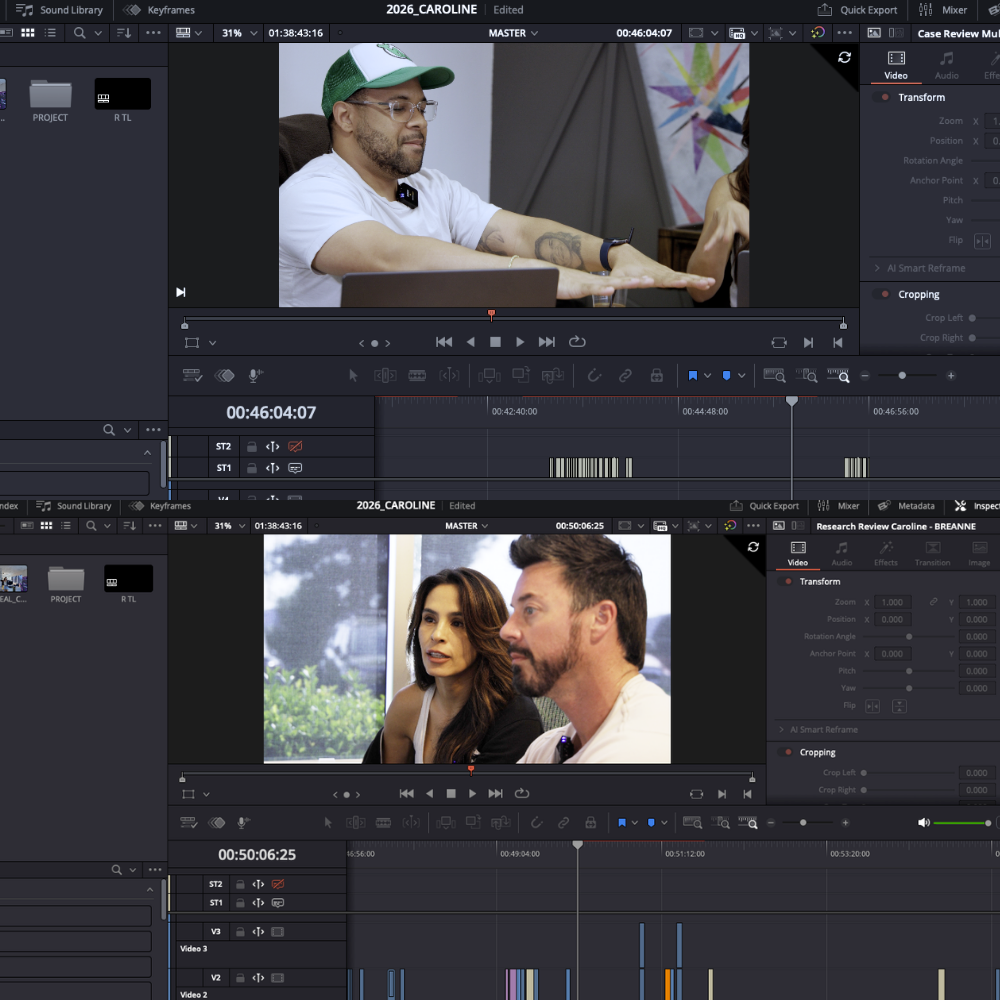This screenshot has width=1000, height=1000.
Task: Toggle the Cropping enable dot in upper inspector
Action: pyautogui.click(x=885, y=294)
